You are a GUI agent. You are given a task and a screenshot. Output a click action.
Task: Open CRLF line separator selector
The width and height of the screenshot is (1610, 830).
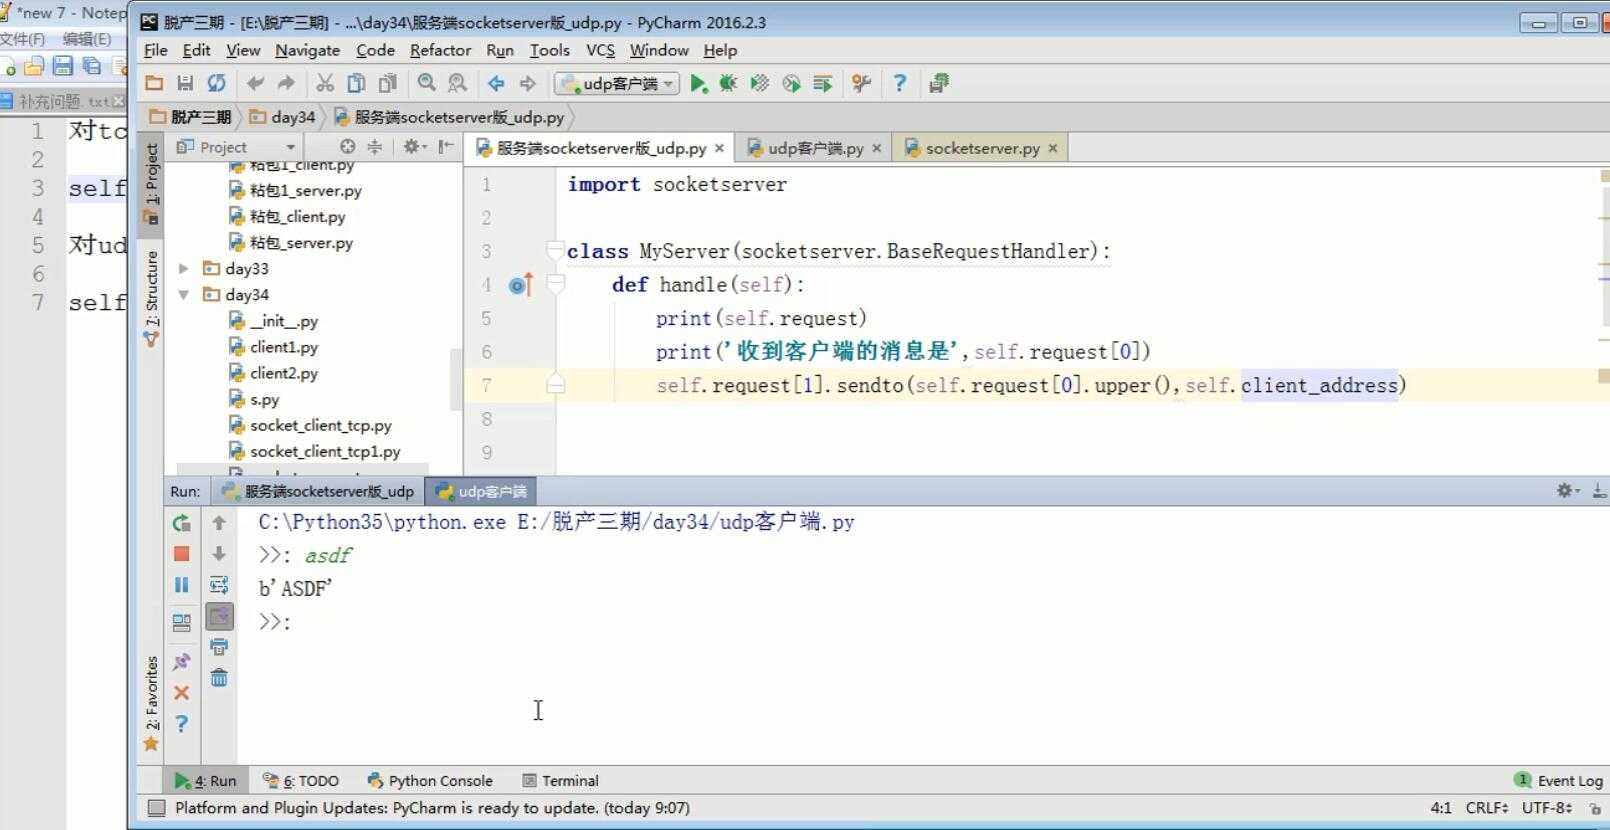[1486, 808]
